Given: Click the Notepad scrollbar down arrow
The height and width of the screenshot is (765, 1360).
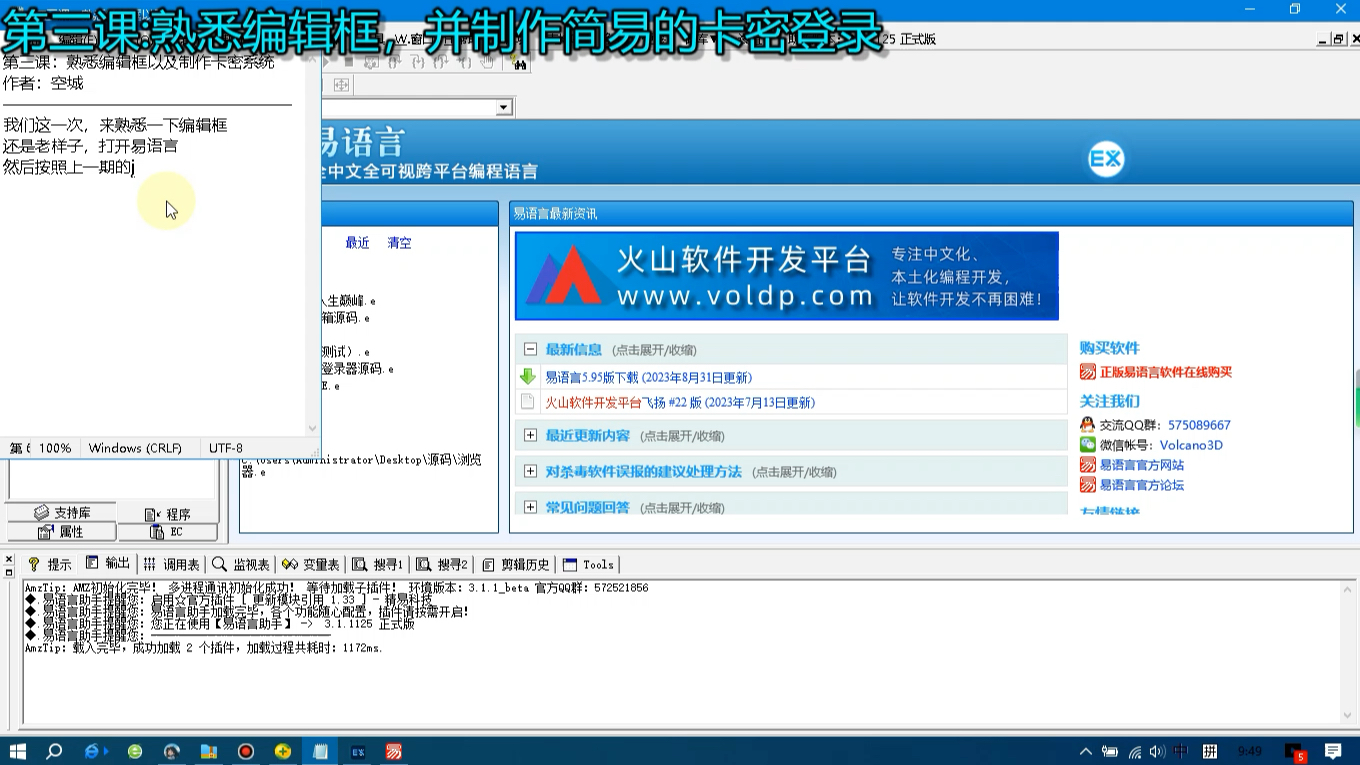Looking at the screenshot, I should (312, 428).
